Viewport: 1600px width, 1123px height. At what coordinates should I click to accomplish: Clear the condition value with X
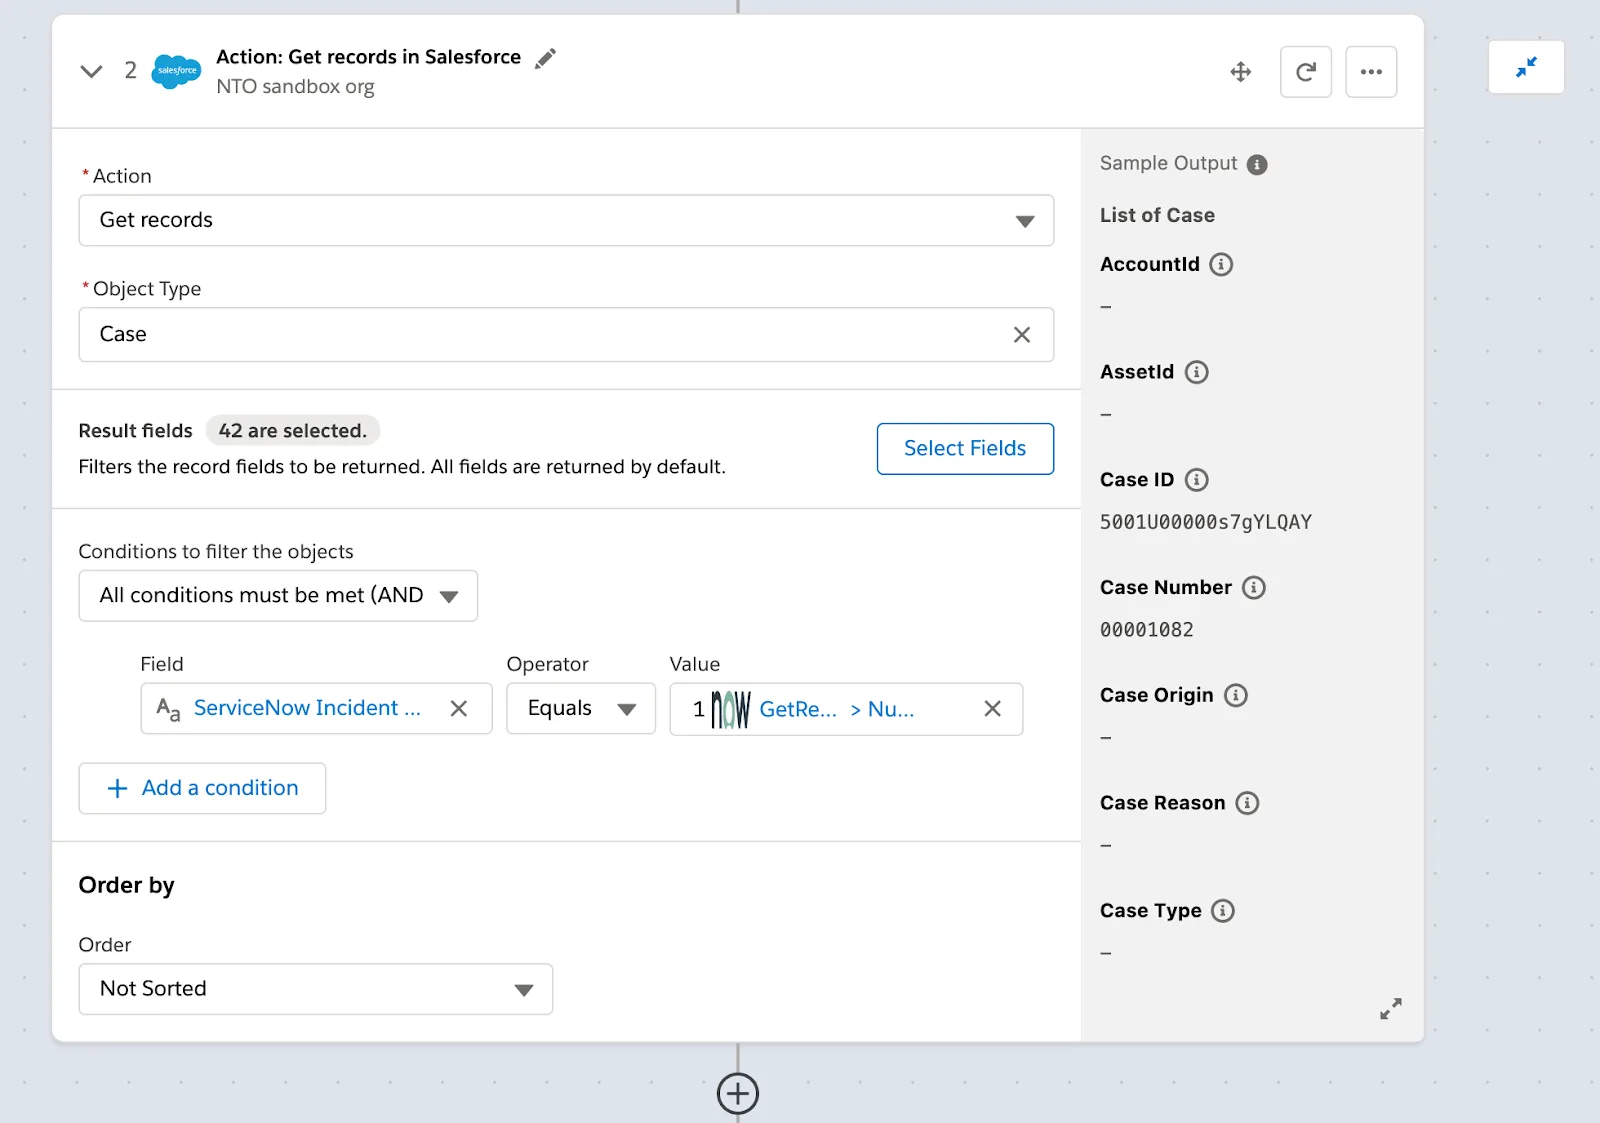tap(993, 709)
